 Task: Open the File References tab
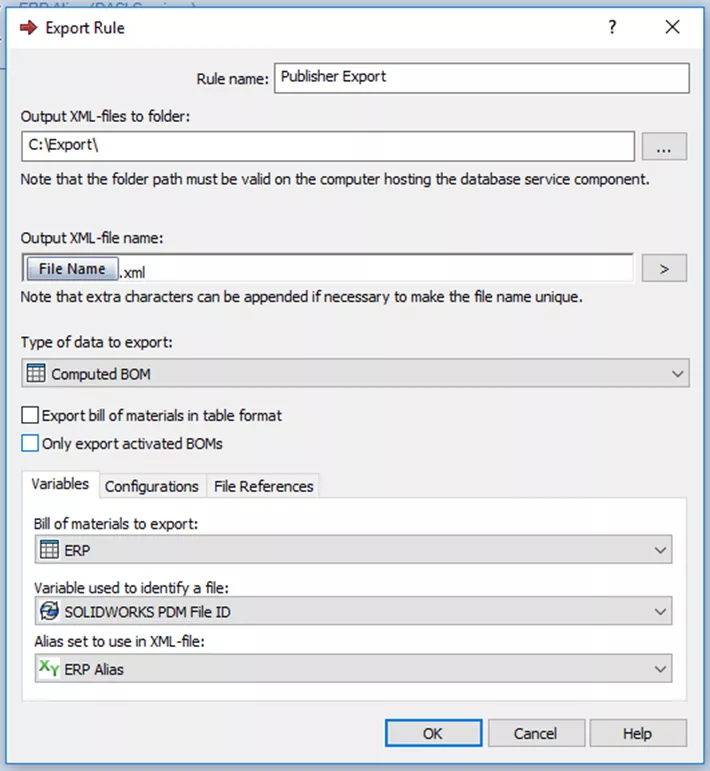tap(264, 486)
